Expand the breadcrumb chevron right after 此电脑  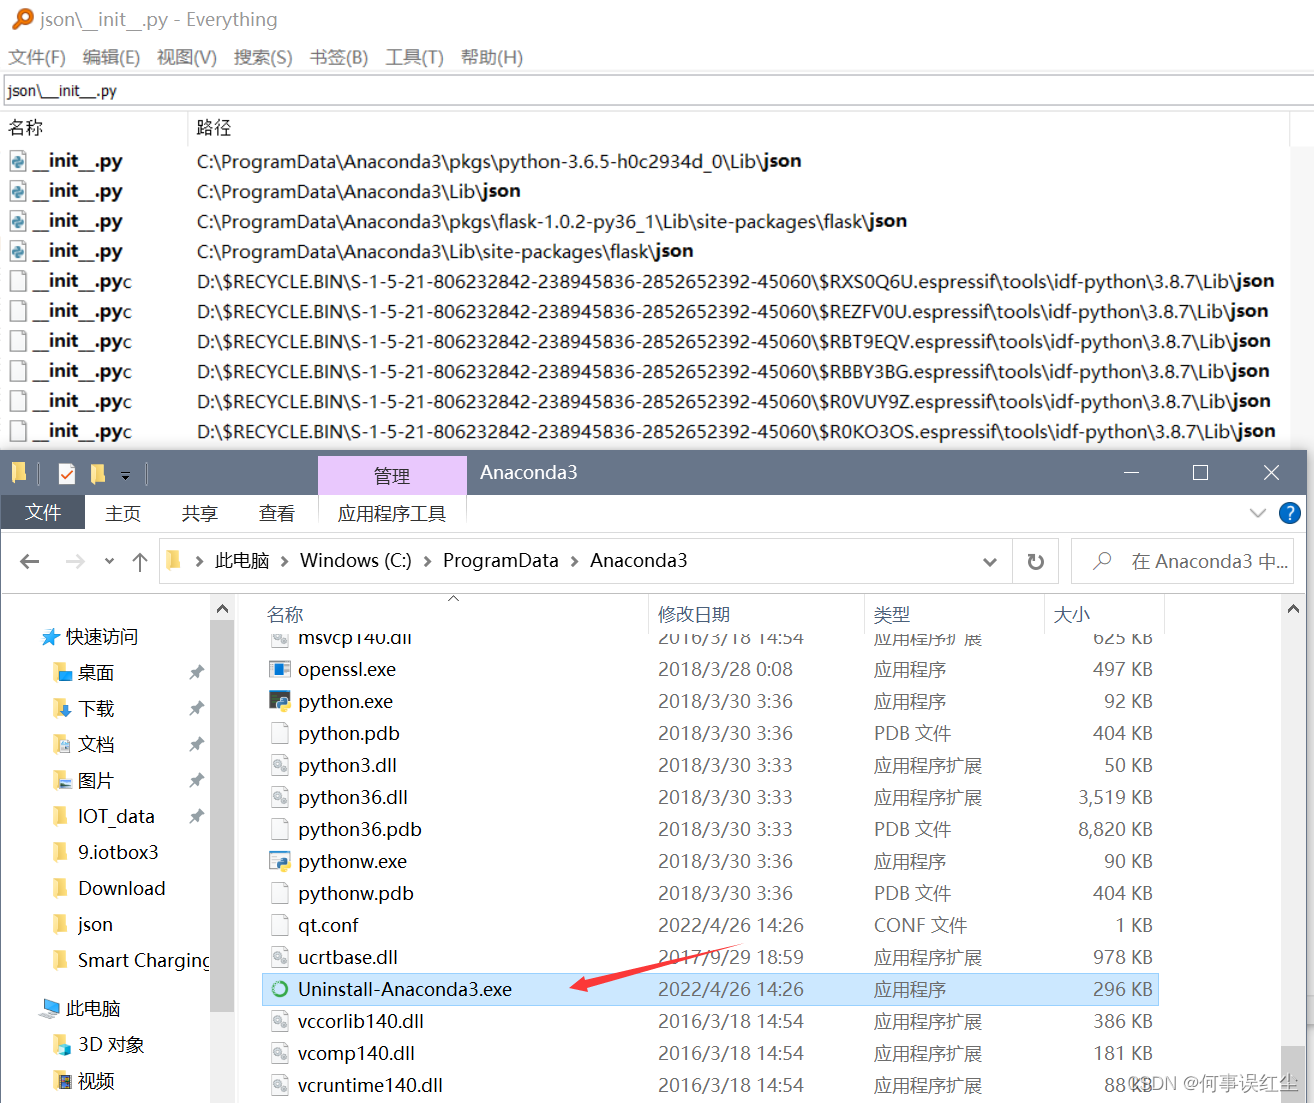pyautogui.click(x=284, y=561)
